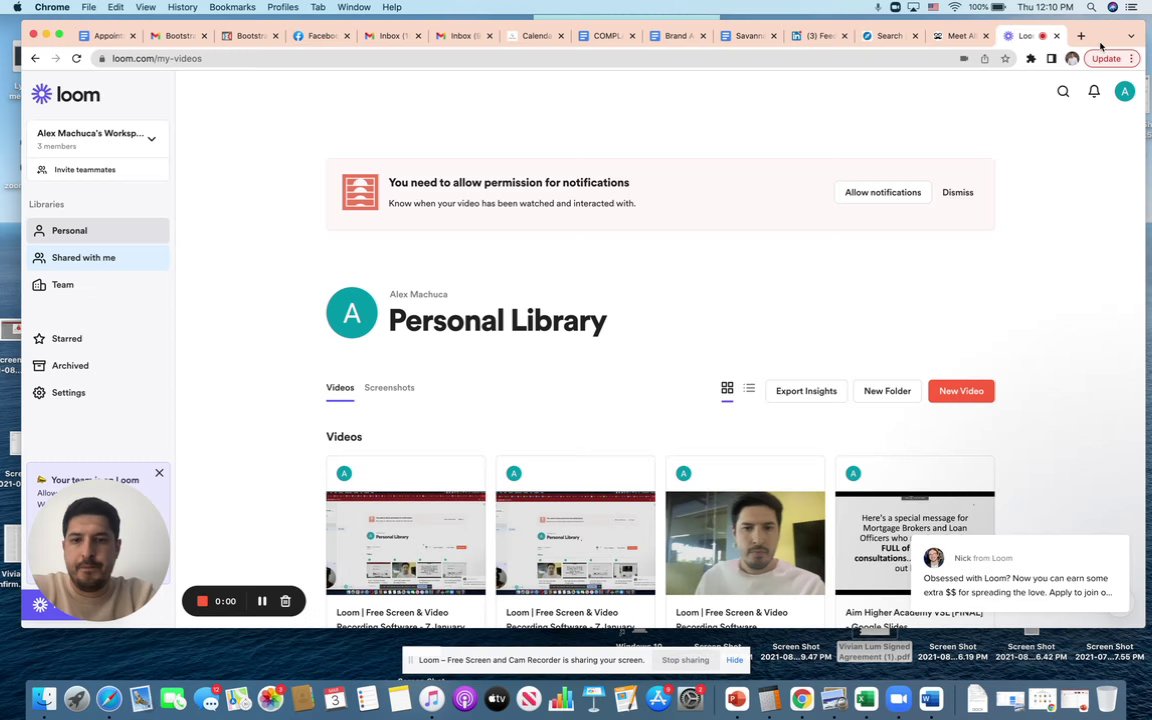Image resolution: width=1152 pixels, height=720 pixels.
Task: Delete the recording with the trash icon
Action: (286, 601)
